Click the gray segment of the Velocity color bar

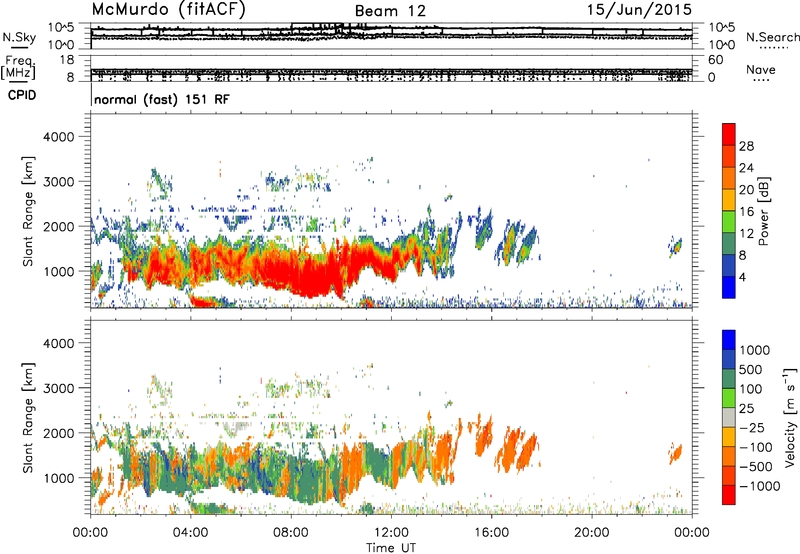click(x=729, y=418)
